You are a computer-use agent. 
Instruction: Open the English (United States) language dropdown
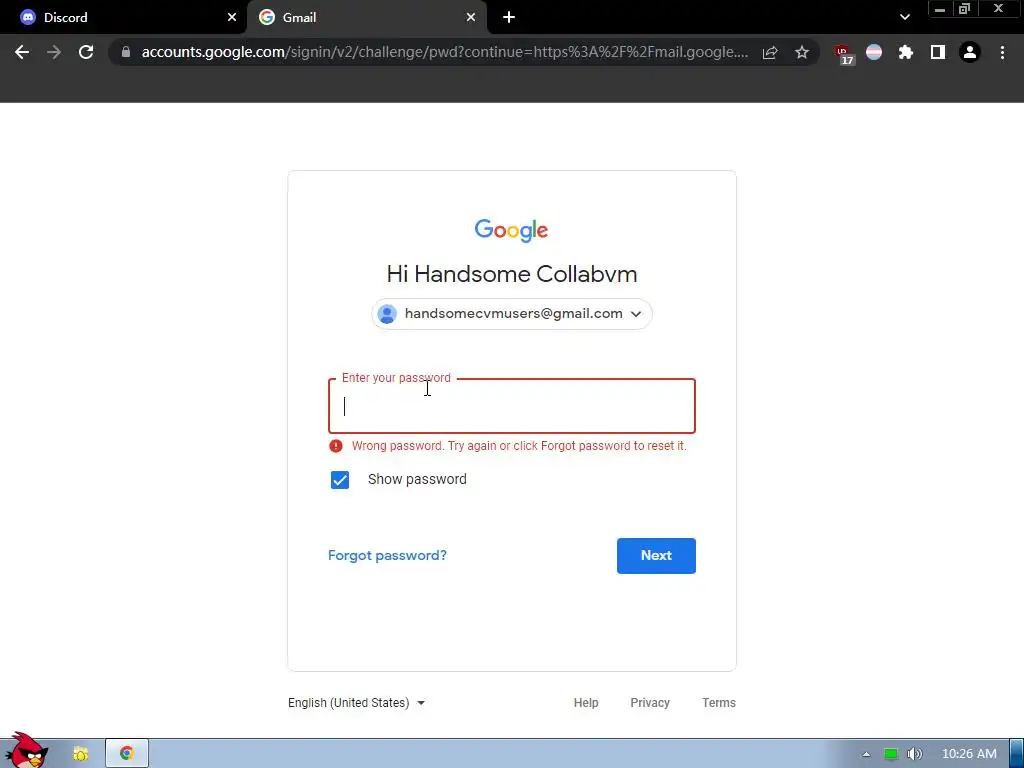357,703
